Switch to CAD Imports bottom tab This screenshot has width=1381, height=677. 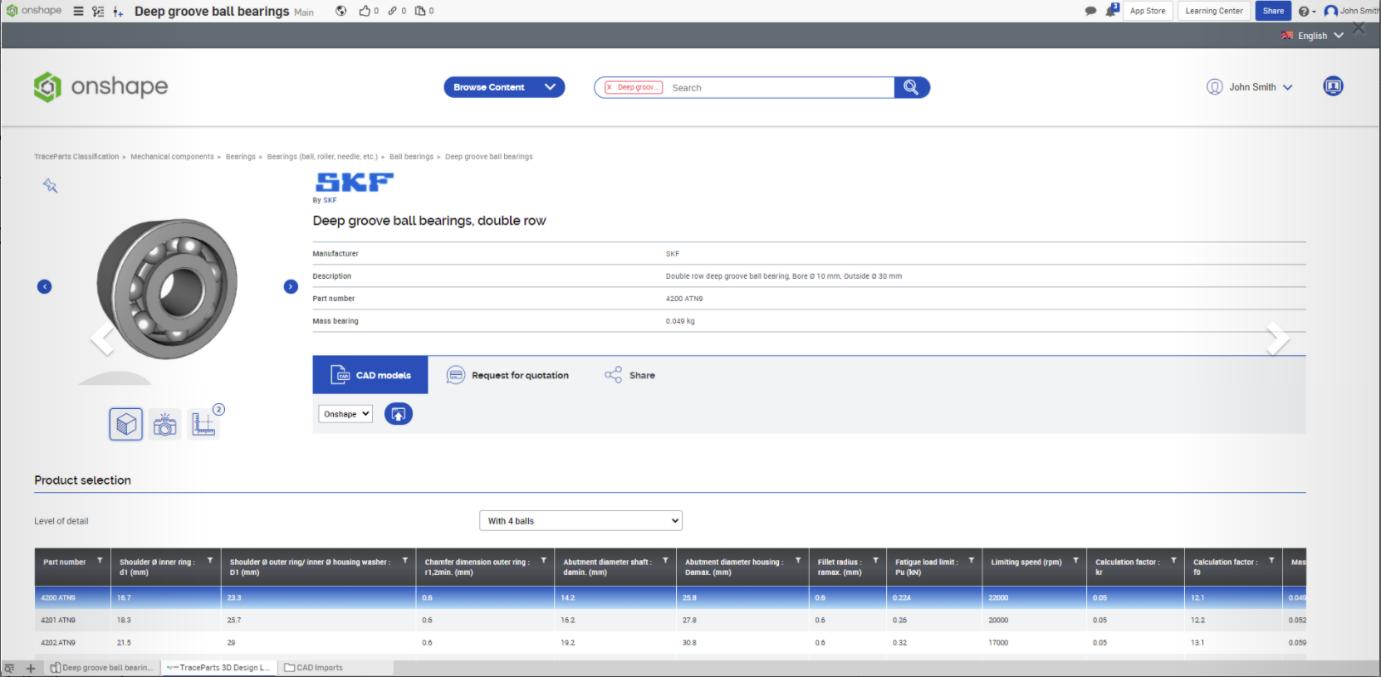pyautogui.click(x=314, y=667)
